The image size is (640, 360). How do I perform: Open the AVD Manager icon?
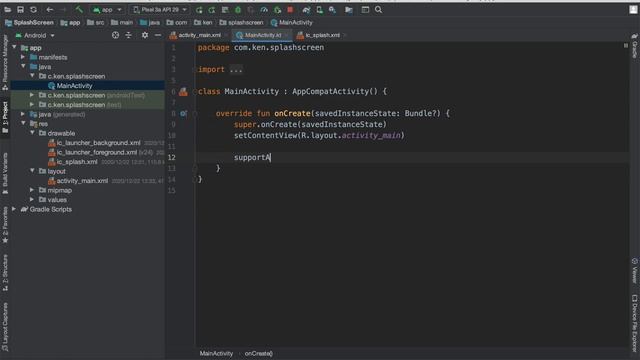[320, 9]
